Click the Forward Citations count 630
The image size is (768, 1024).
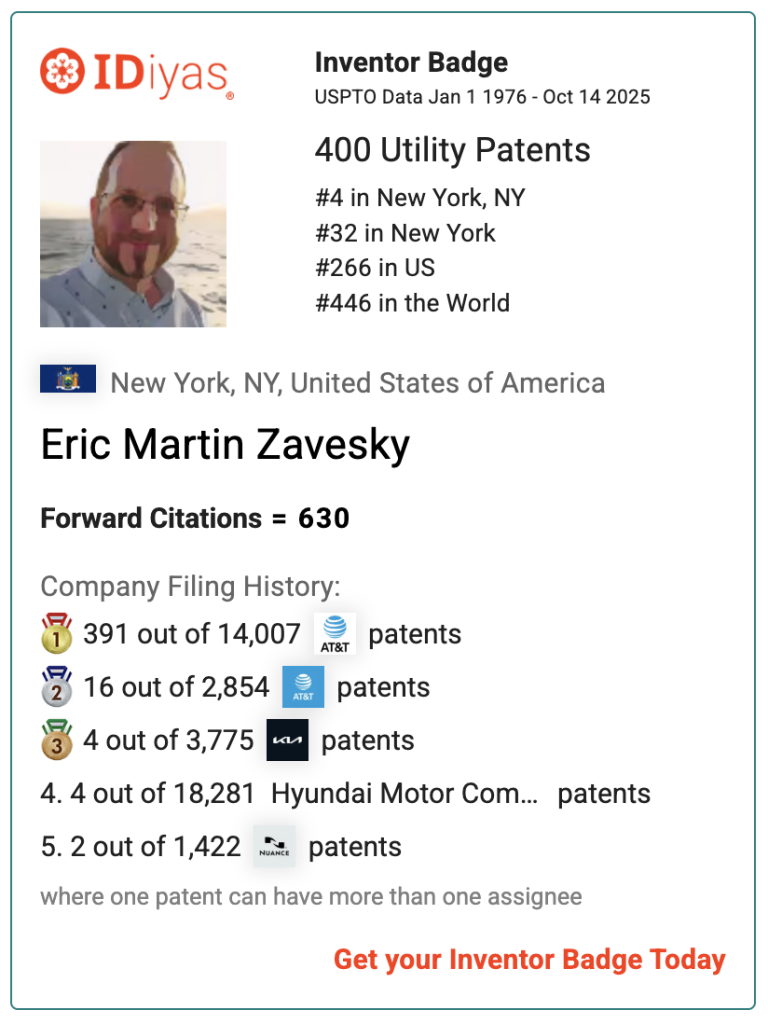point(324,518)
